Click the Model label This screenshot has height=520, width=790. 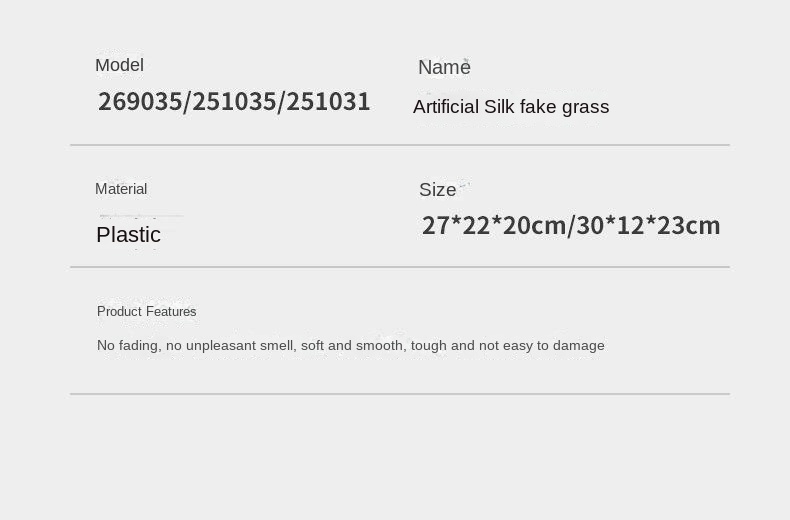click(119, 65)
